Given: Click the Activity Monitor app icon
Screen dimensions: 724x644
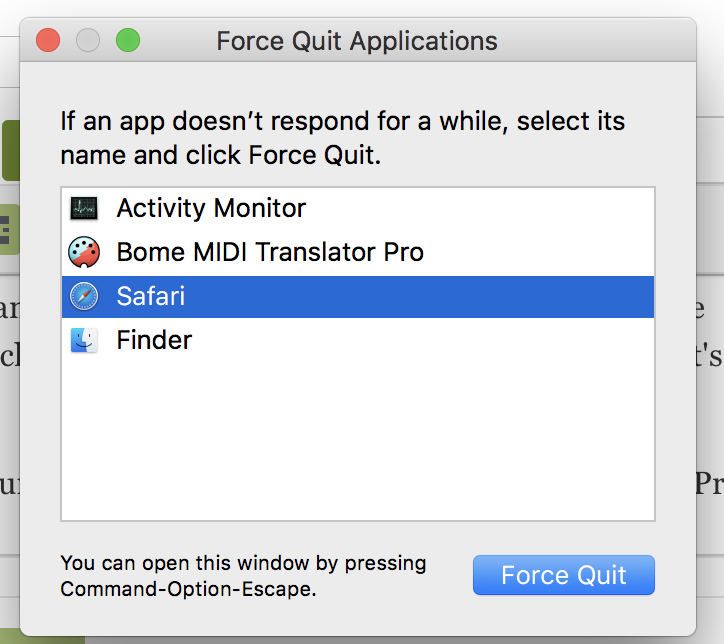Looking at the screenshot, I should point(84,209).
